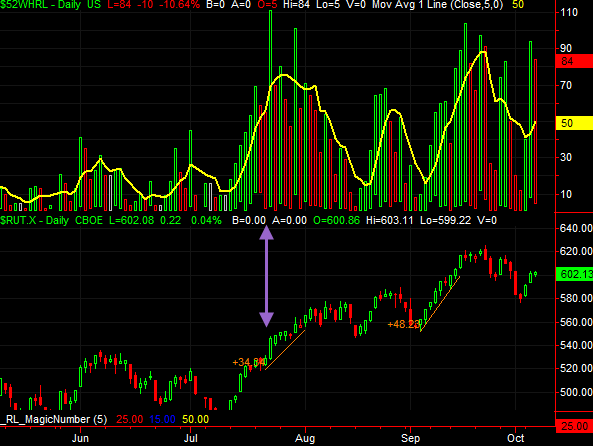This screenshot has width=593, height=446.
Task: Click the +34.64 orange trendline label
Action: [x=249, y=362]
